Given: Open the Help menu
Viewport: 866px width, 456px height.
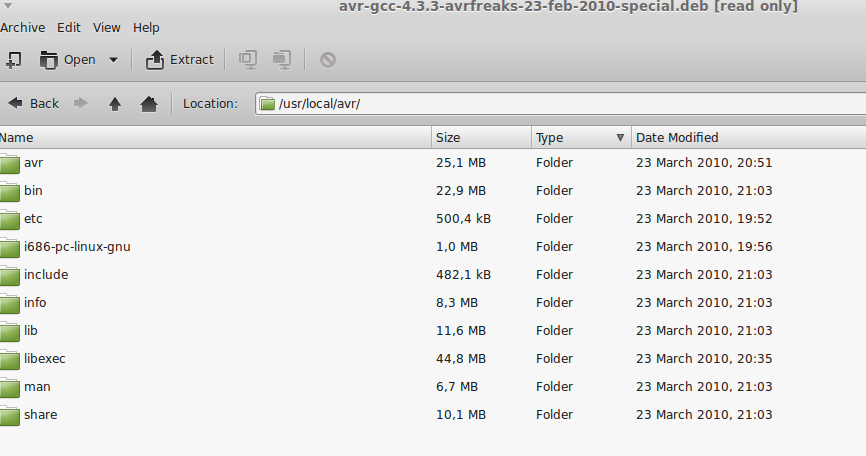Looking at the screenshot, I should 146,28.
